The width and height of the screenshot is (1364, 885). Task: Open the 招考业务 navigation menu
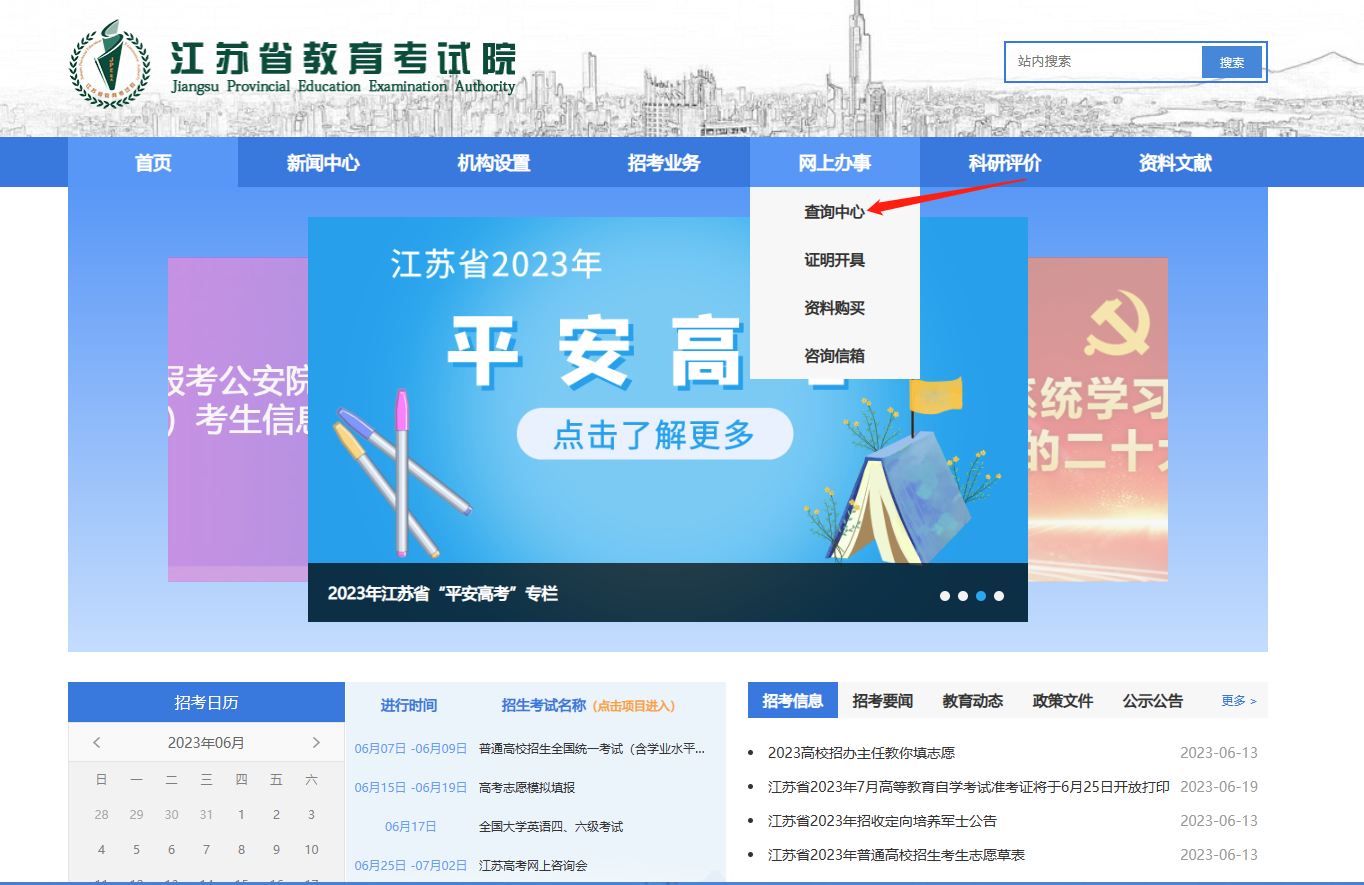point(664,163)
